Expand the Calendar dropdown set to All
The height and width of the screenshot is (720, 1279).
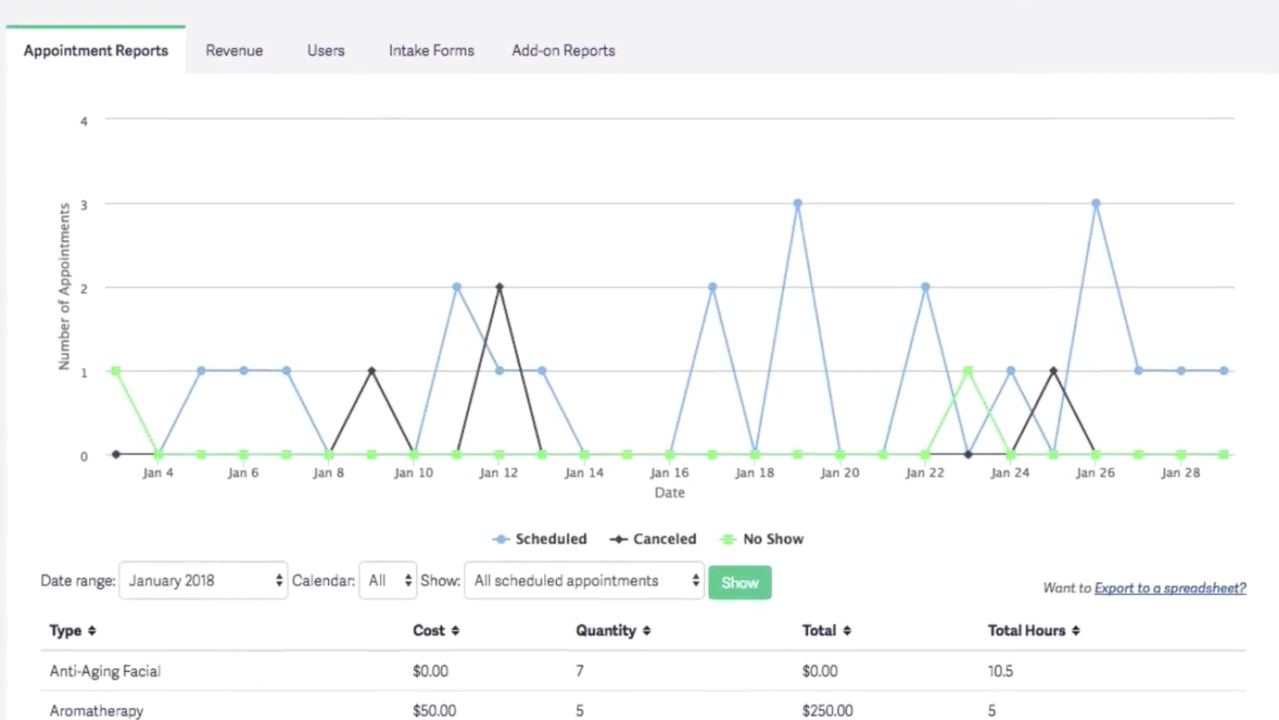click(388, 581)
